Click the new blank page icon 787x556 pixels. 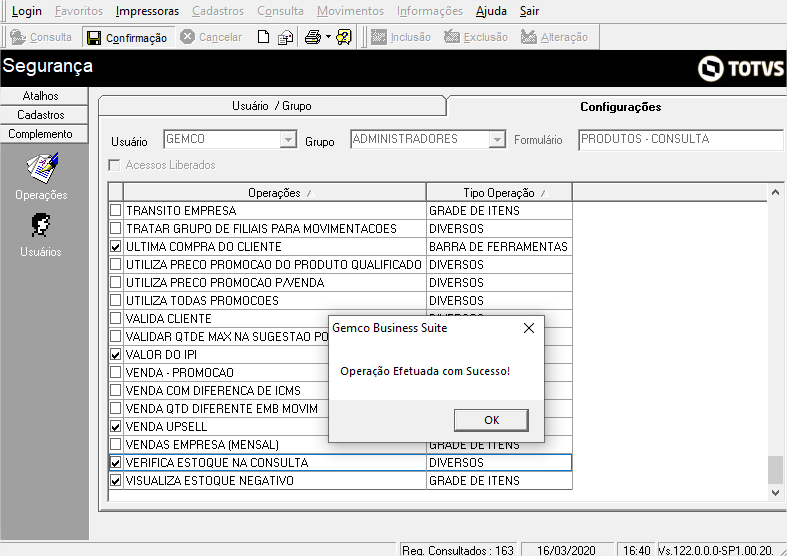tap(263, 37)
